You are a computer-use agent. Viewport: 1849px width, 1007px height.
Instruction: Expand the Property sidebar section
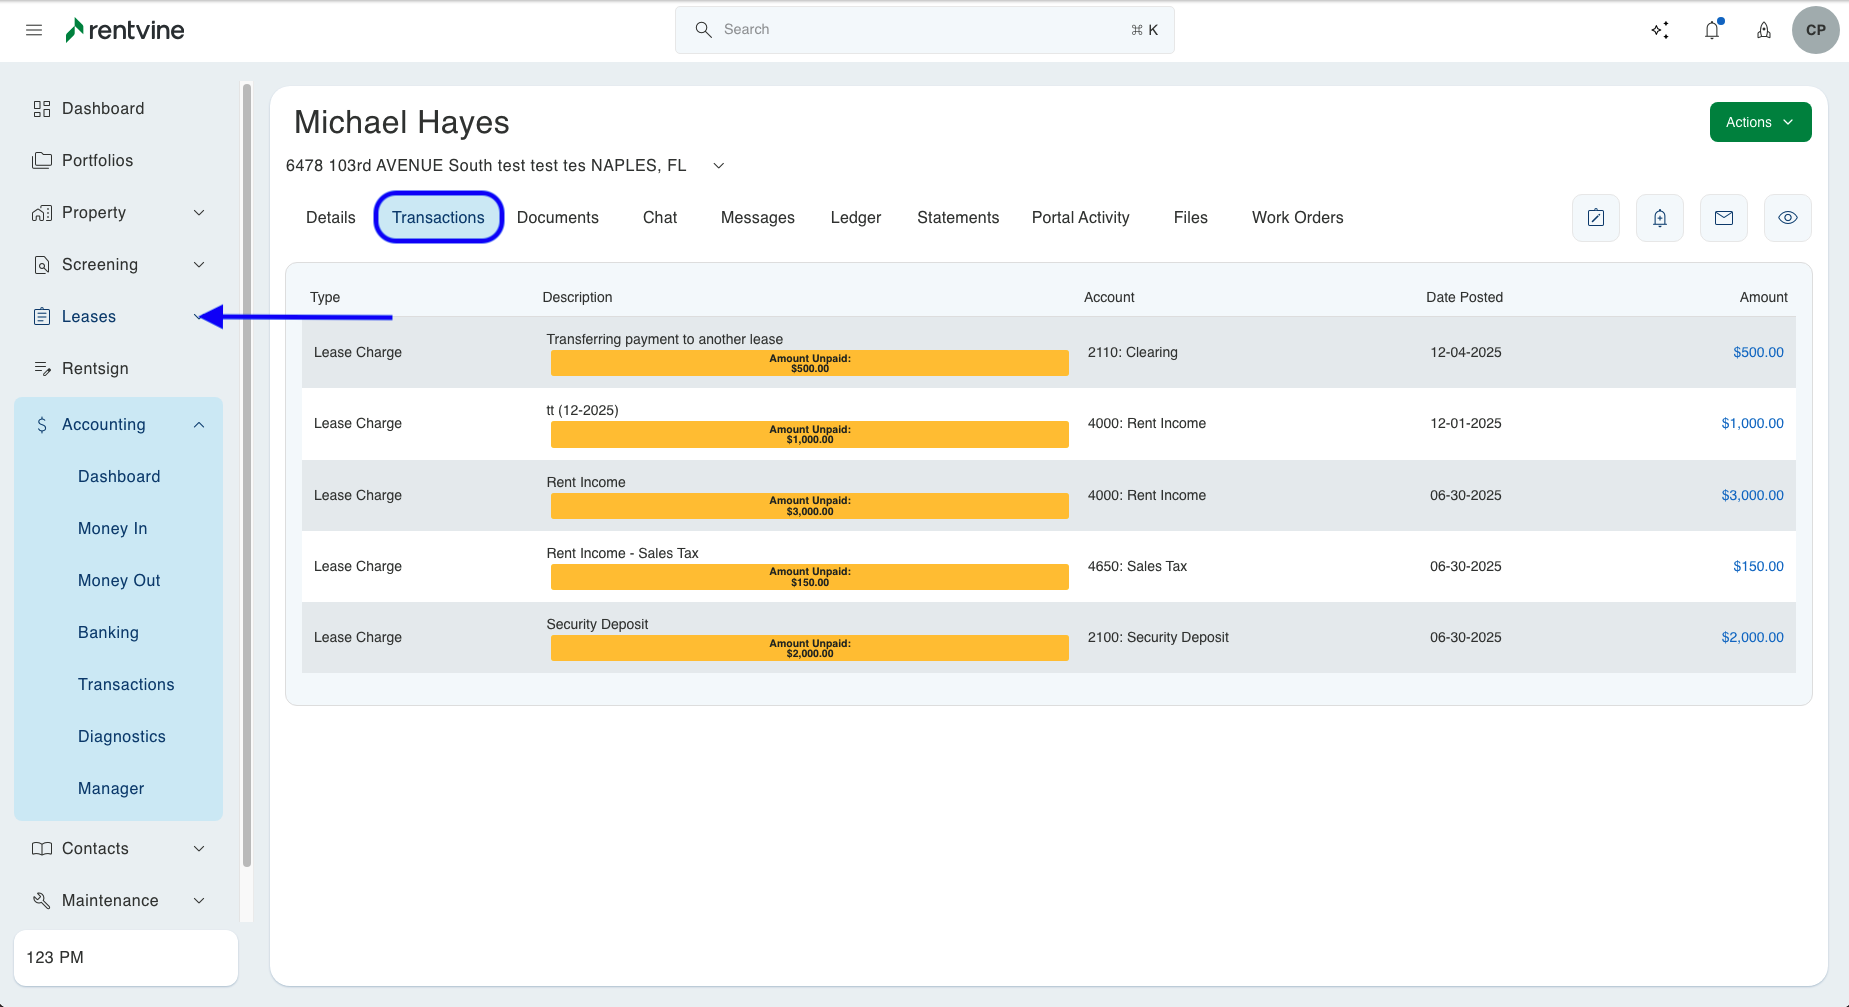pyautogui.click(x=199, y=213)
